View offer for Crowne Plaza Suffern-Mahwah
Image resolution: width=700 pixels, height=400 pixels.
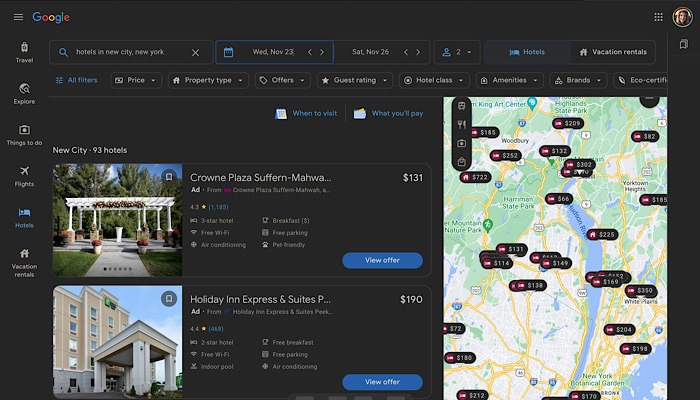(382, 260)
